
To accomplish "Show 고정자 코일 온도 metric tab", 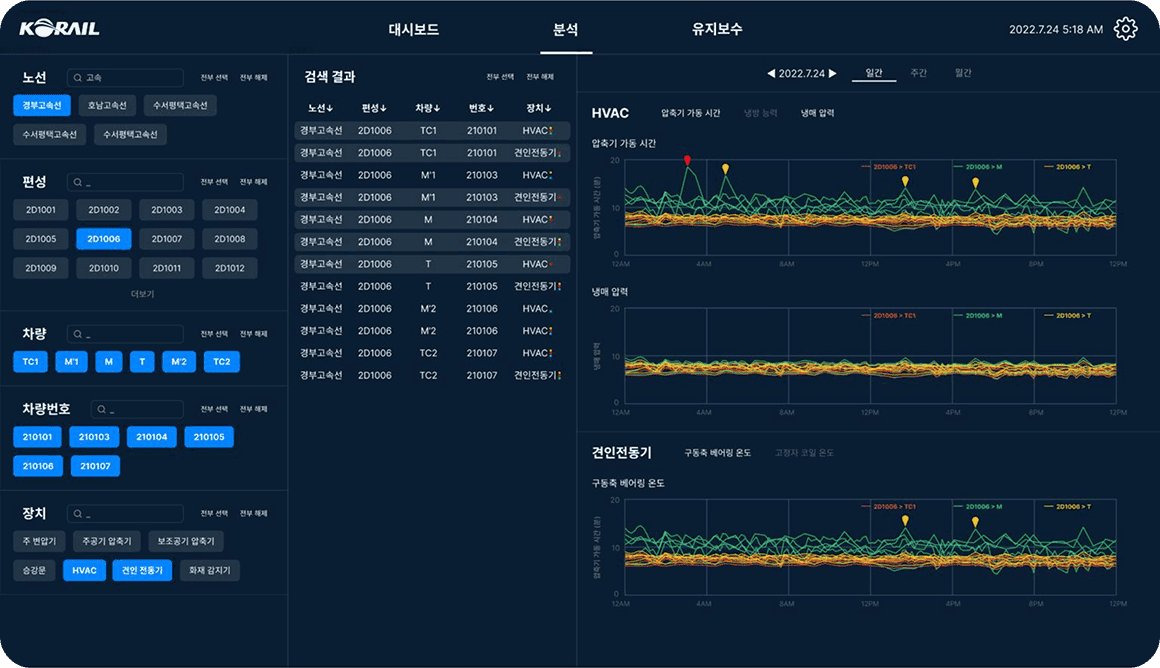I will [x=804, y=453].
